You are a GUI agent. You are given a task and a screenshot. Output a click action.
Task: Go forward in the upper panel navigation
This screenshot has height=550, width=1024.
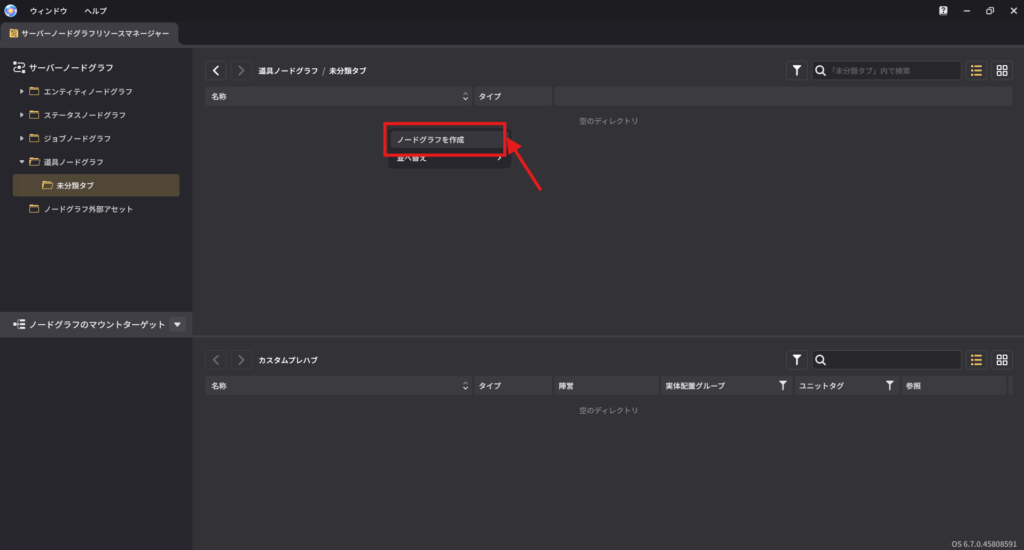click(x=241, y=71)
